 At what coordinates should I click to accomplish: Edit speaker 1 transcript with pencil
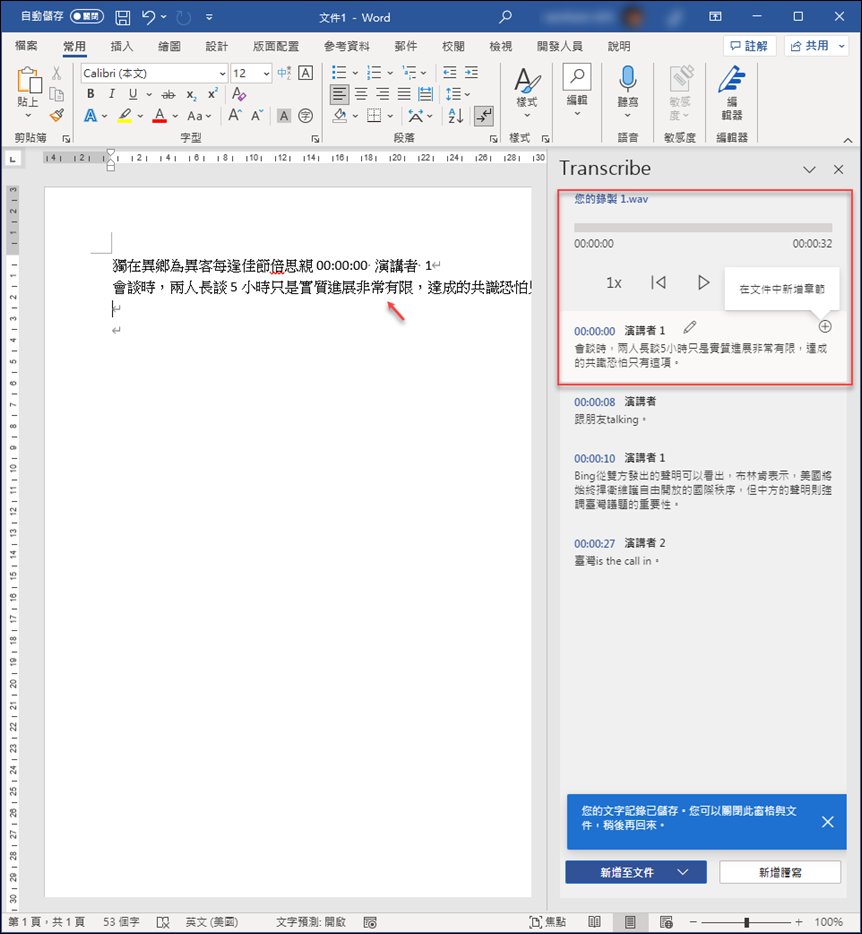[x=690, y=327]
